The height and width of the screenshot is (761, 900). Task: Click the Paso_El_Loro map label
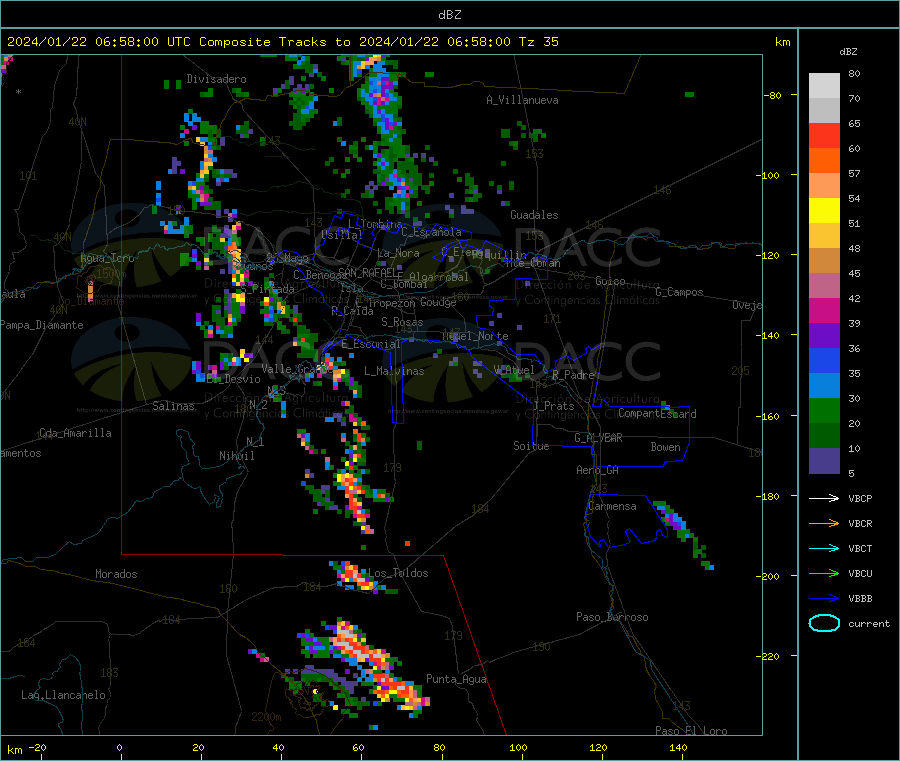coord(692,731)
